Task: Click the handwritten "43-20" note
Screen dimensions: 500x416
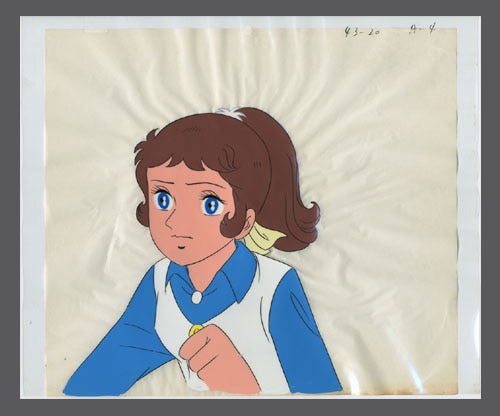Action: pos(362,32)
